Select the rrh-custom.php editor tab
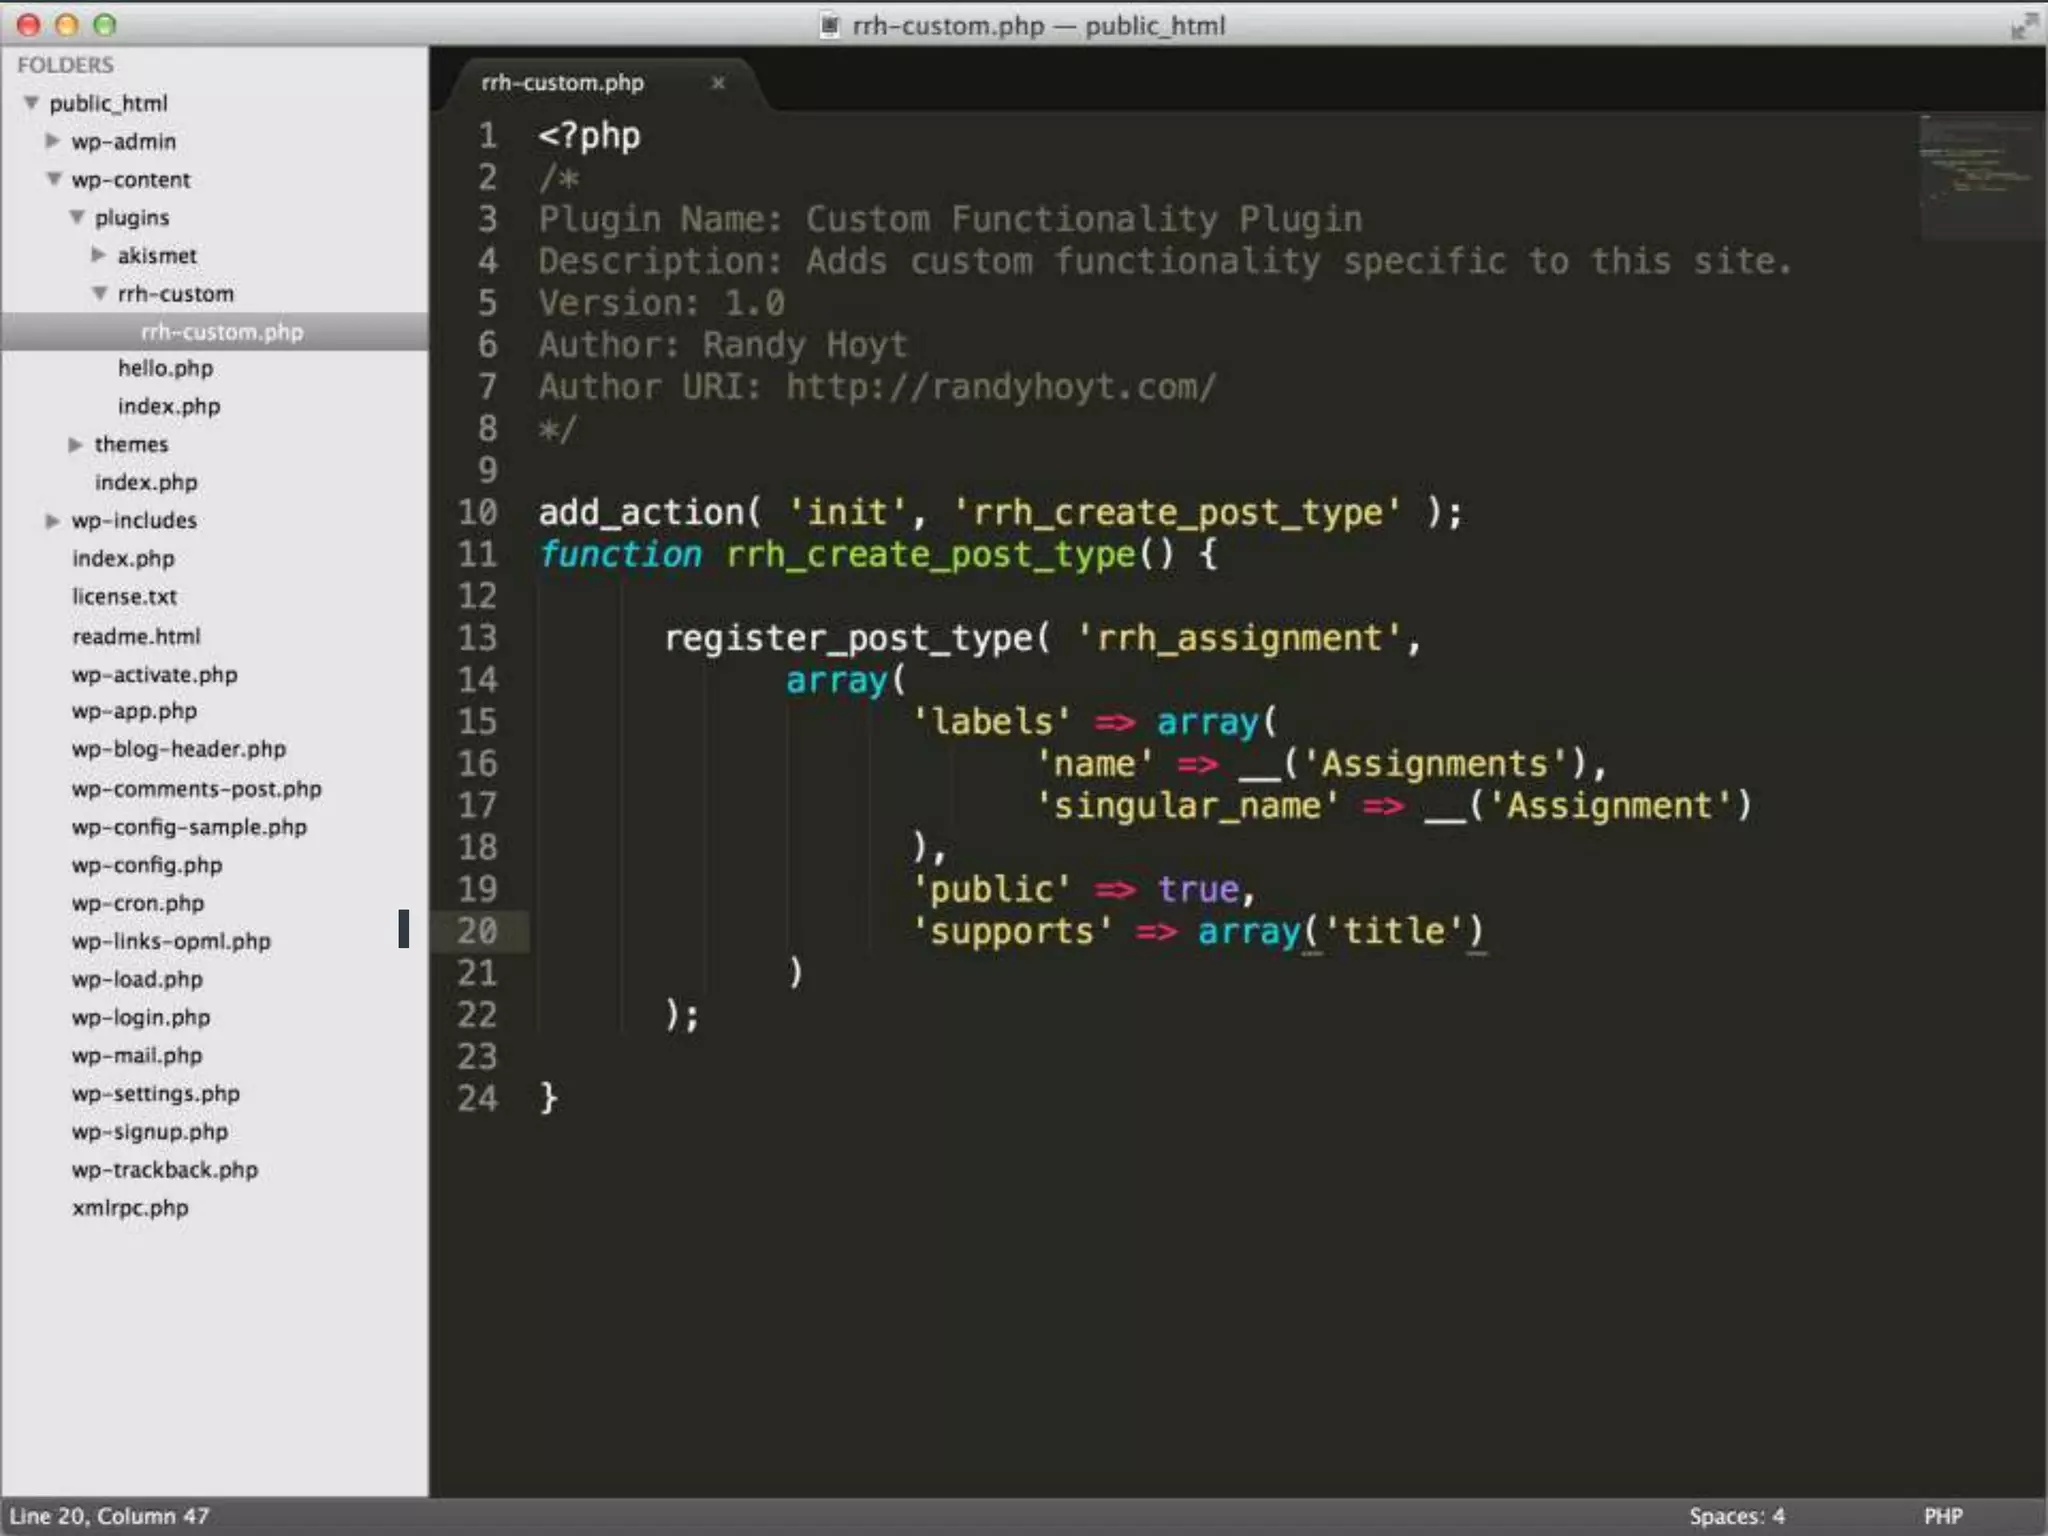The width and height of the screenshot is (2048, 1536). 563,83
